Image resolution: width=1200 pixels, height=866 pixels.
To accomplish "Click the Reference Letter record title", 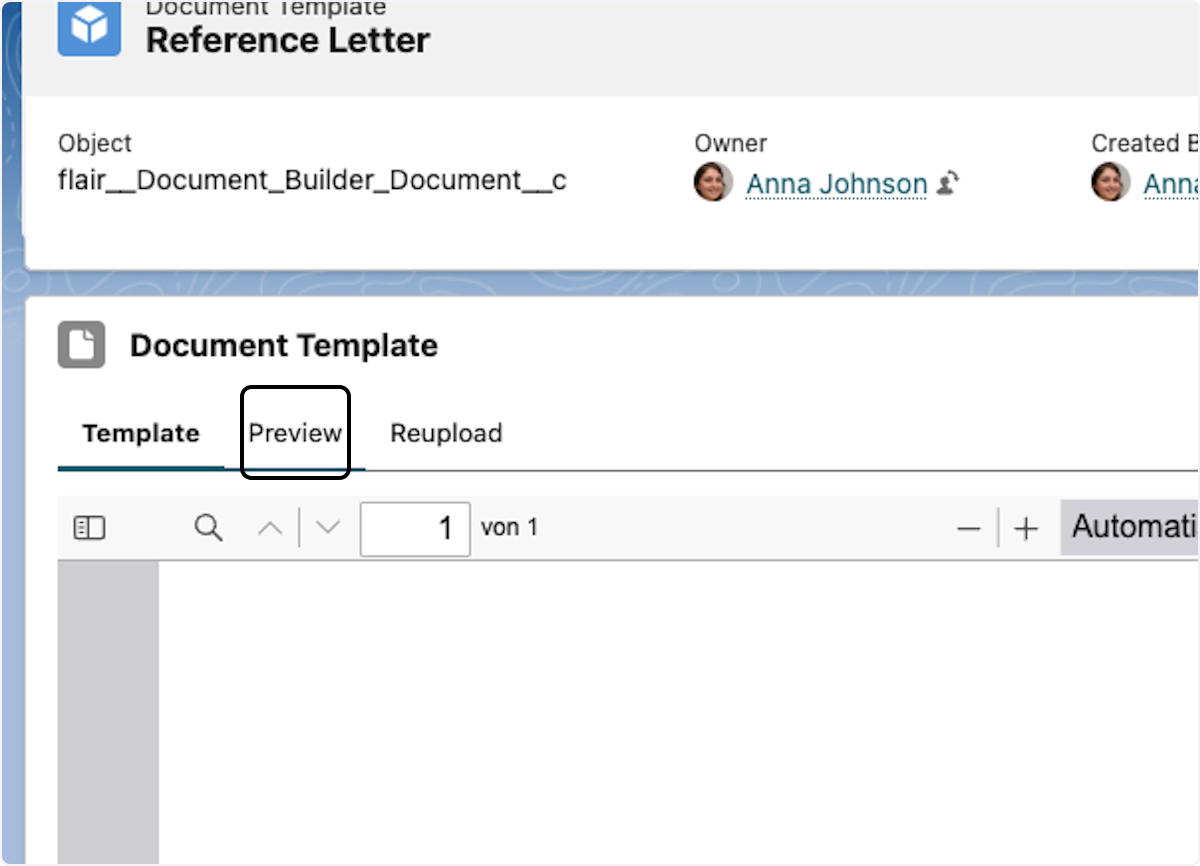I will pos(288,40).
